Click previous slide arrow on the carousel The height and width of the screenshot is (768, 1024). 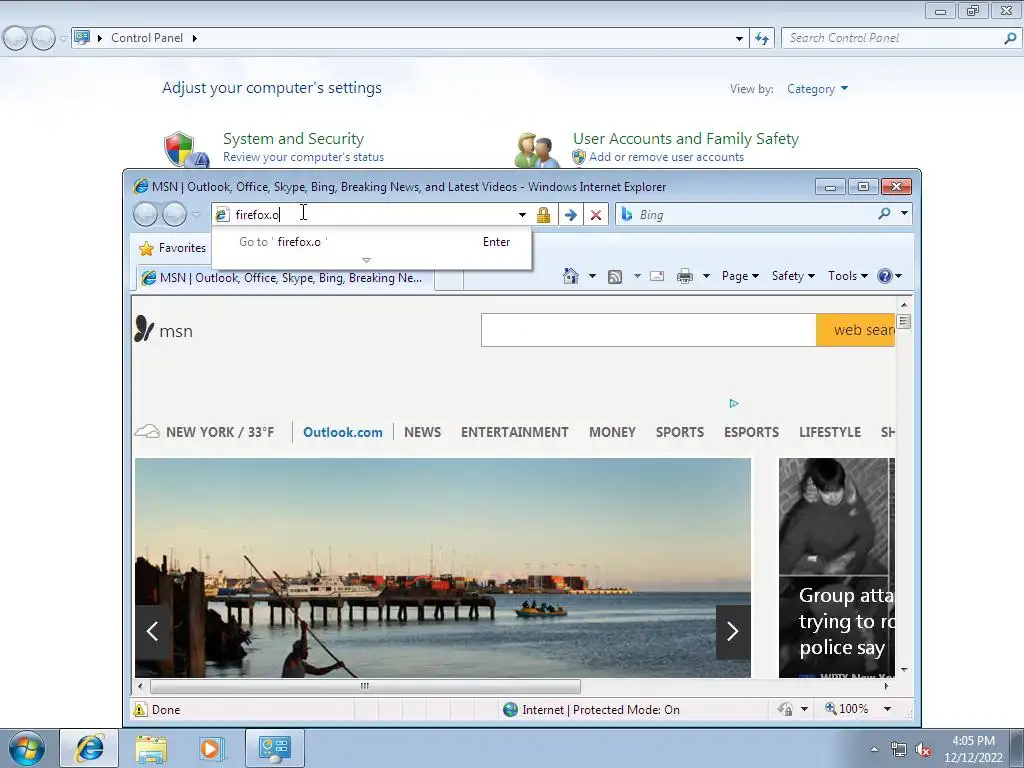(x=153, y=631)
